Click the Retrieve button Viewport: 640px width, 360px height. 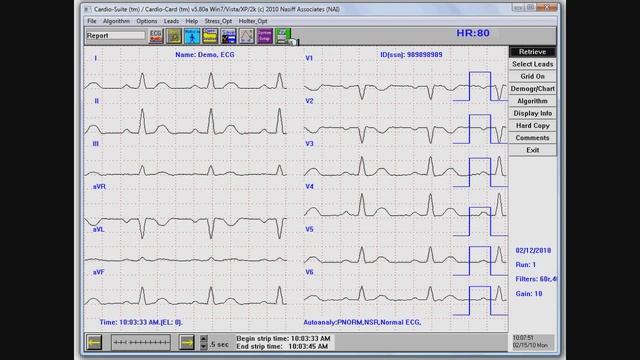click(x=533, y=52)
